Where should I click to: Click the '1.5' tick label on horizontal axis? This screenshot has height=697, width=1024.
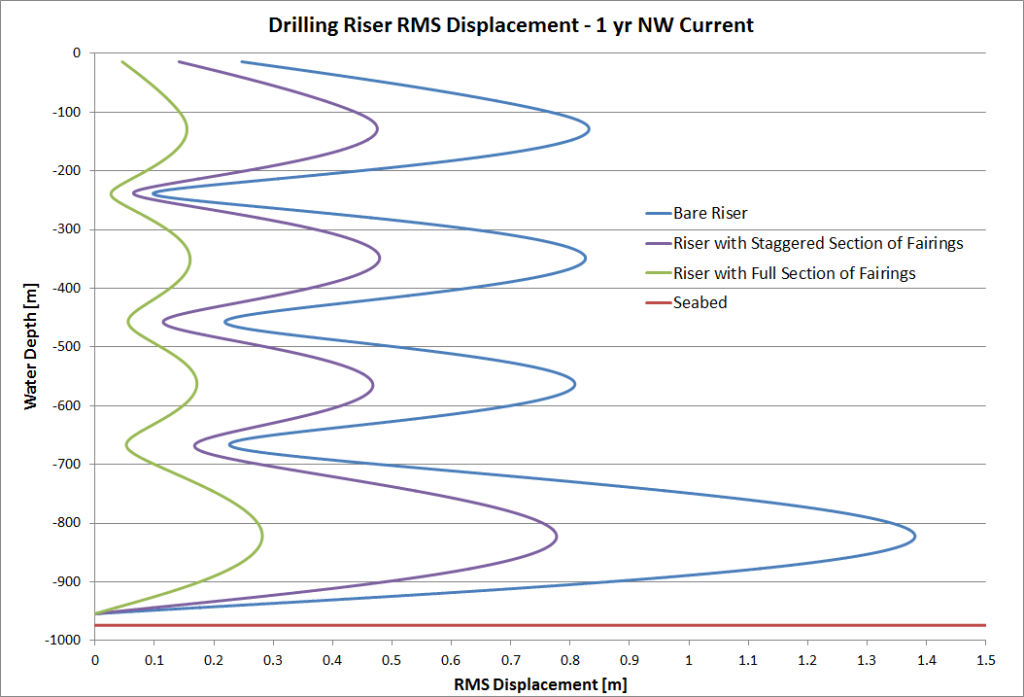pyautogui.click(x=986, y=659)
